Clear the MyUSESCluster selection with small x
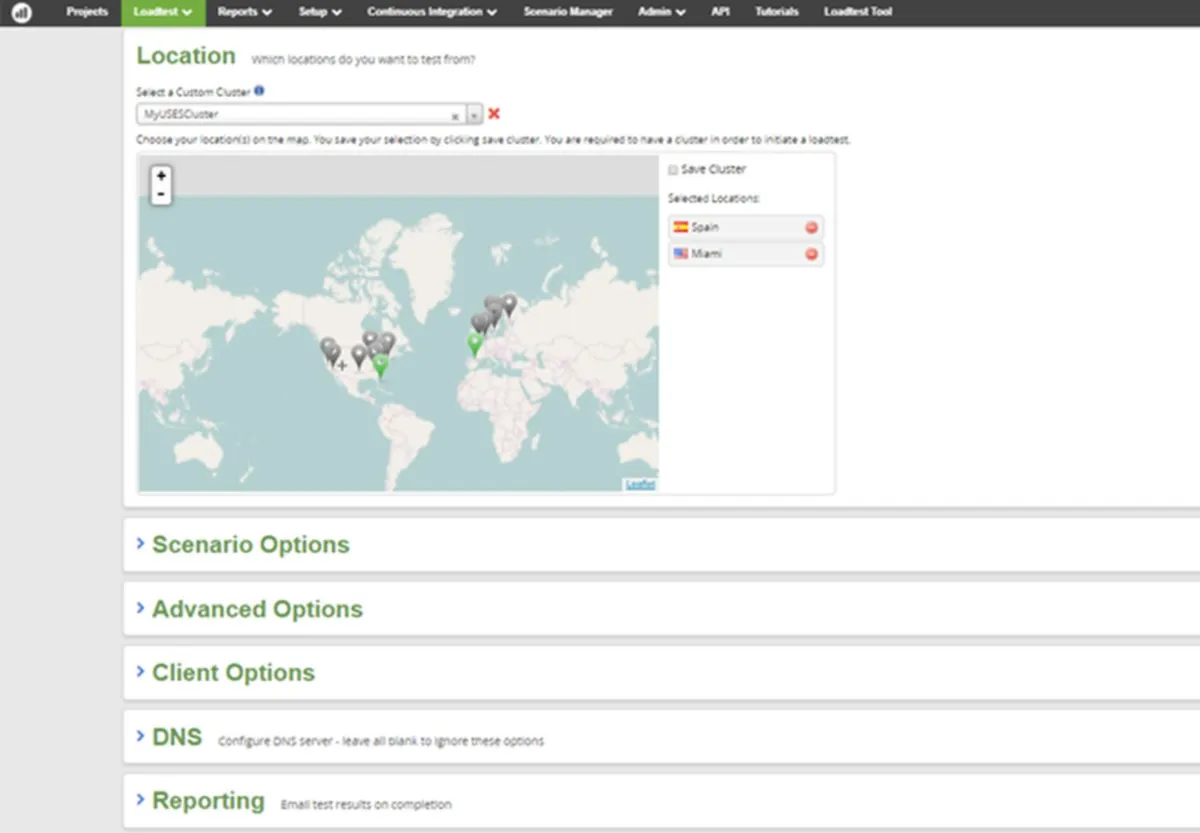Screen dimensions: 1200x833 pos(455,115)
